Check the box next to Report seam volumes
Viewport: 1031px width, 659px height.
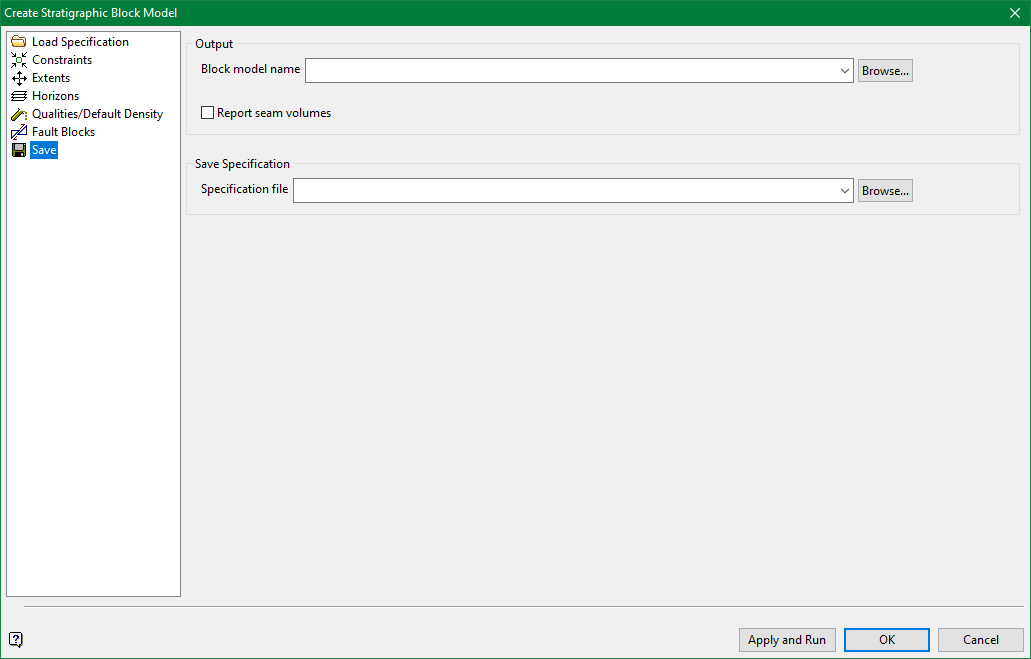tap(207, 113)
